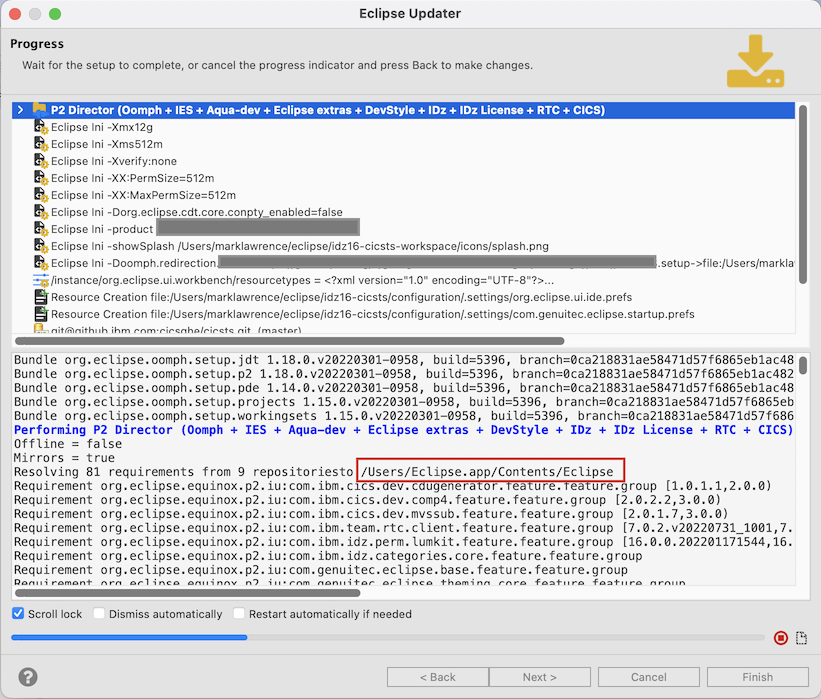Click the /Users/Eclipse.app/Contents/Eclipse path text

coord(487,472)
